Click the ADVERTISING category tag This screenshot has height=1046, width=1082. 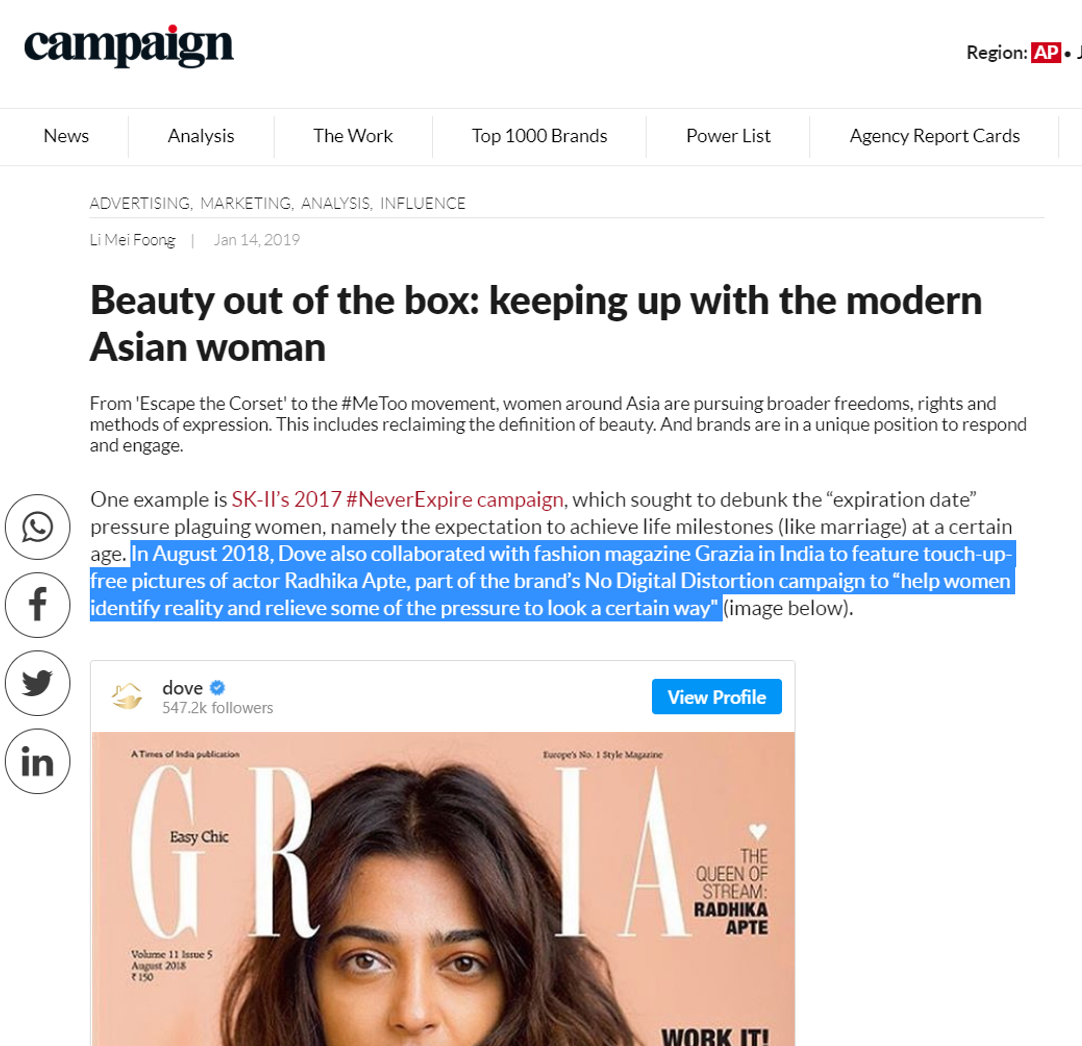point(141,204)
